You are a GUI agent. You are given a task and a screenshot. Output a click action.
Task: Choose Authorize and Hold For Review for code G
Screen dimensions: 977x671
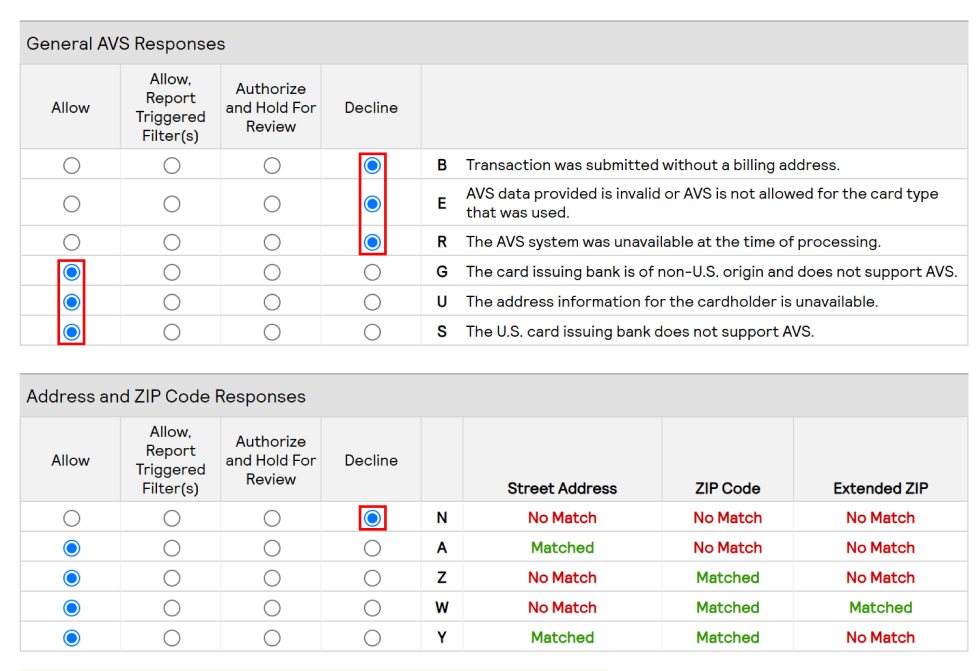tap(272, 272)
